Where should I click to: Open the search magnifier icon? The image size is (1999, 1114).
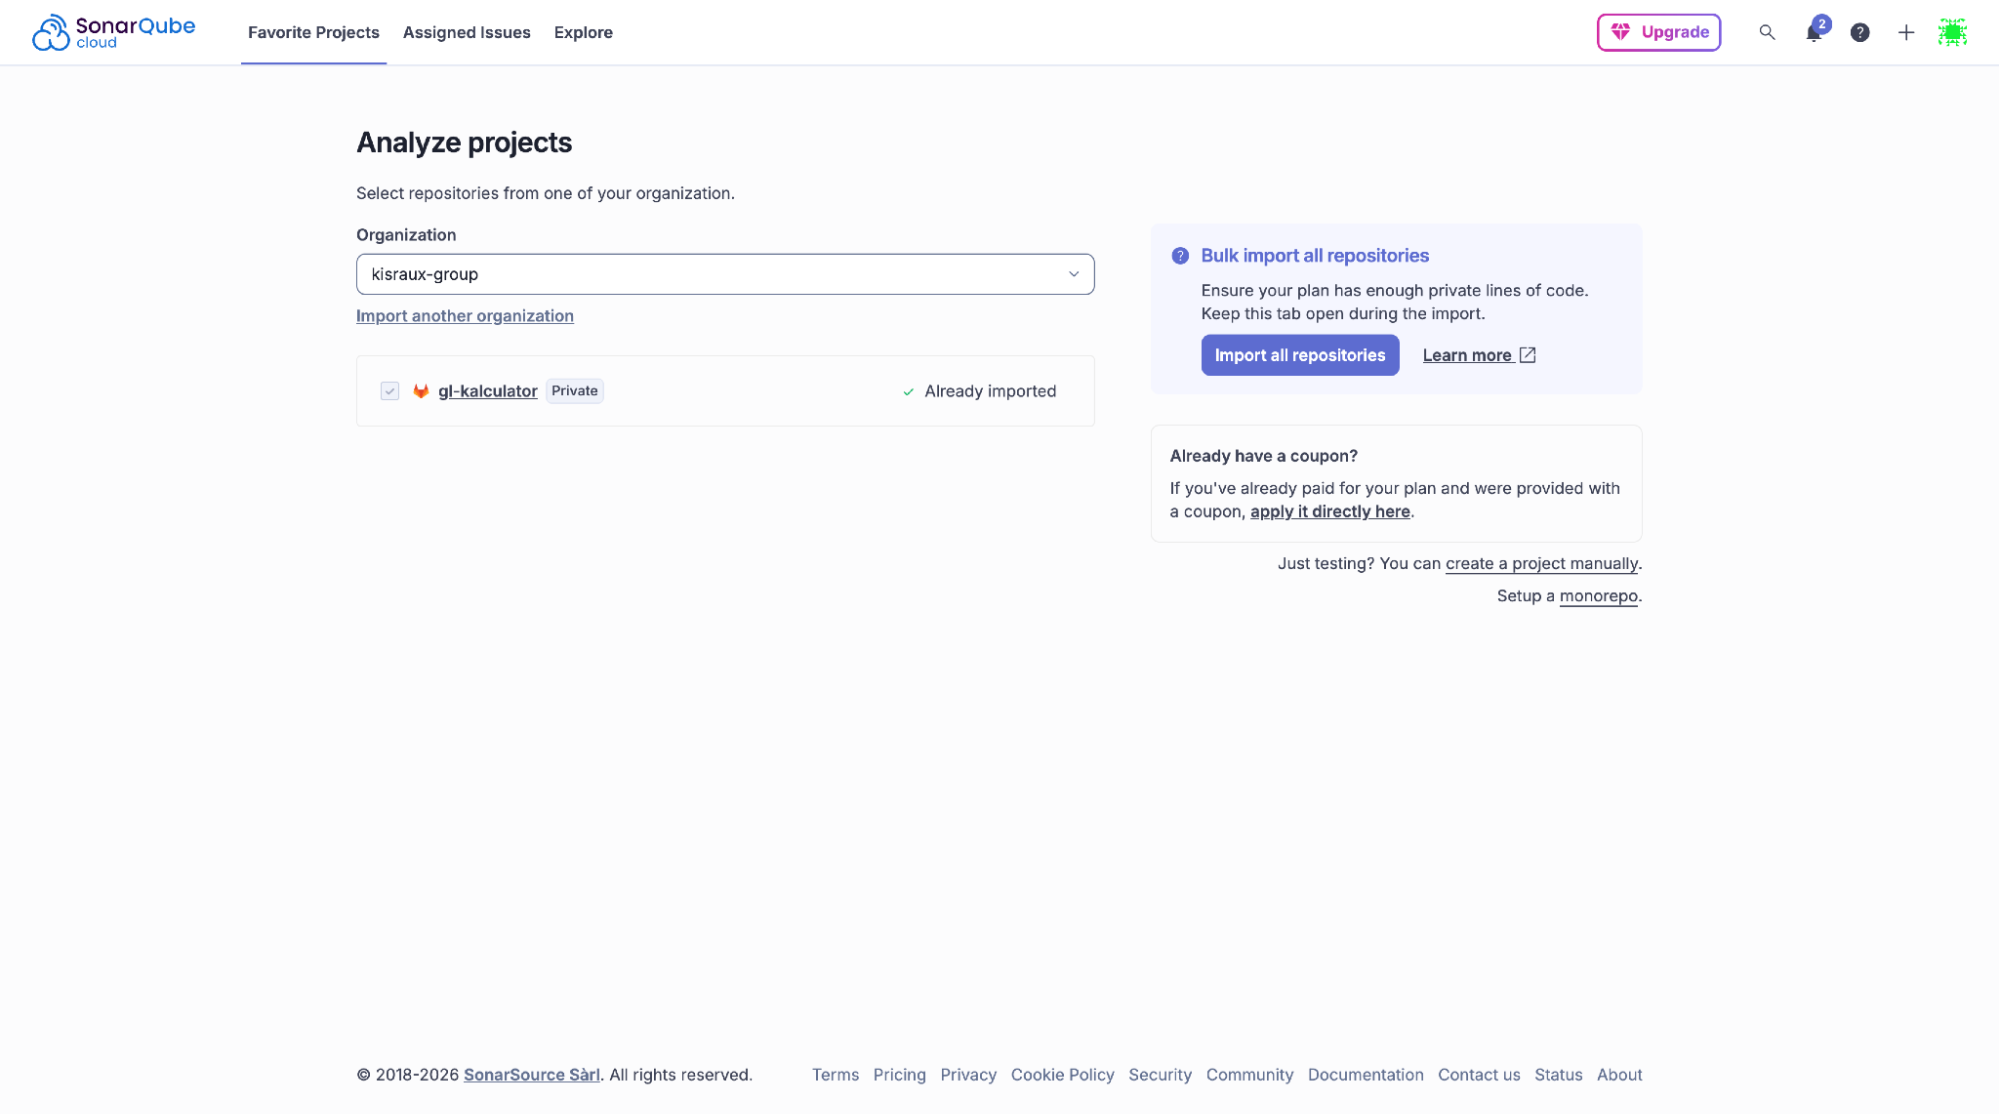(1767, 32)
